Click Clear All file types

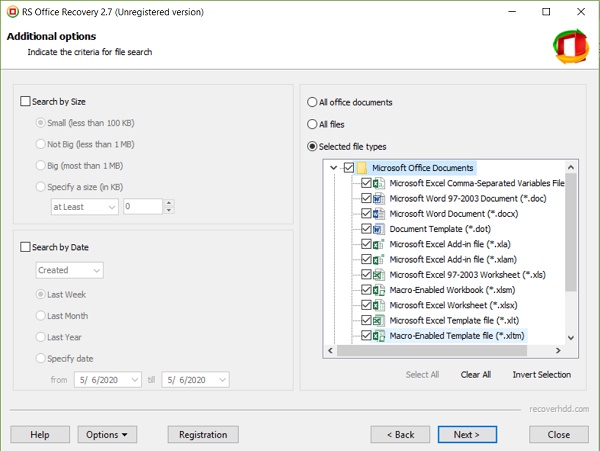476,374
